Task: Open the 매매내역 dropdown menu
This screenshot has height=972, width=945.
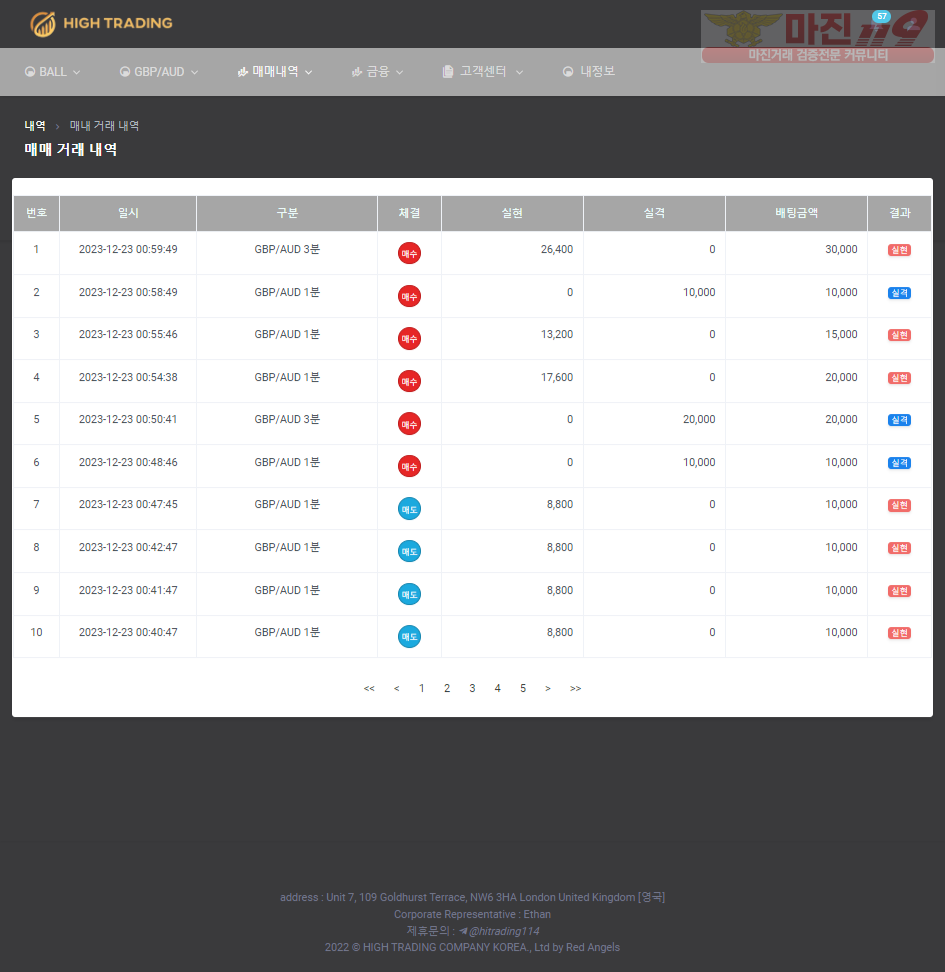Action: (x=275, y=72)
